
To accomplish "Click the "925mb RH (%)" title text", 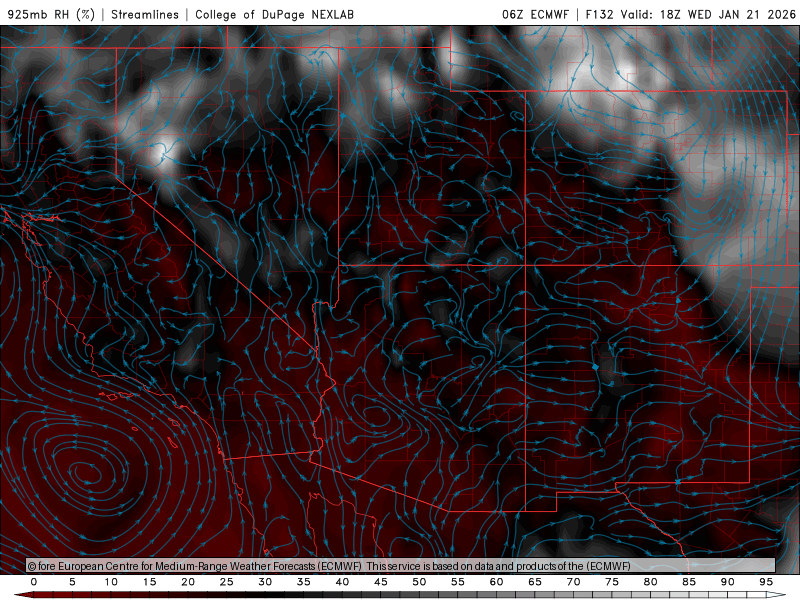I will [52, 15].
